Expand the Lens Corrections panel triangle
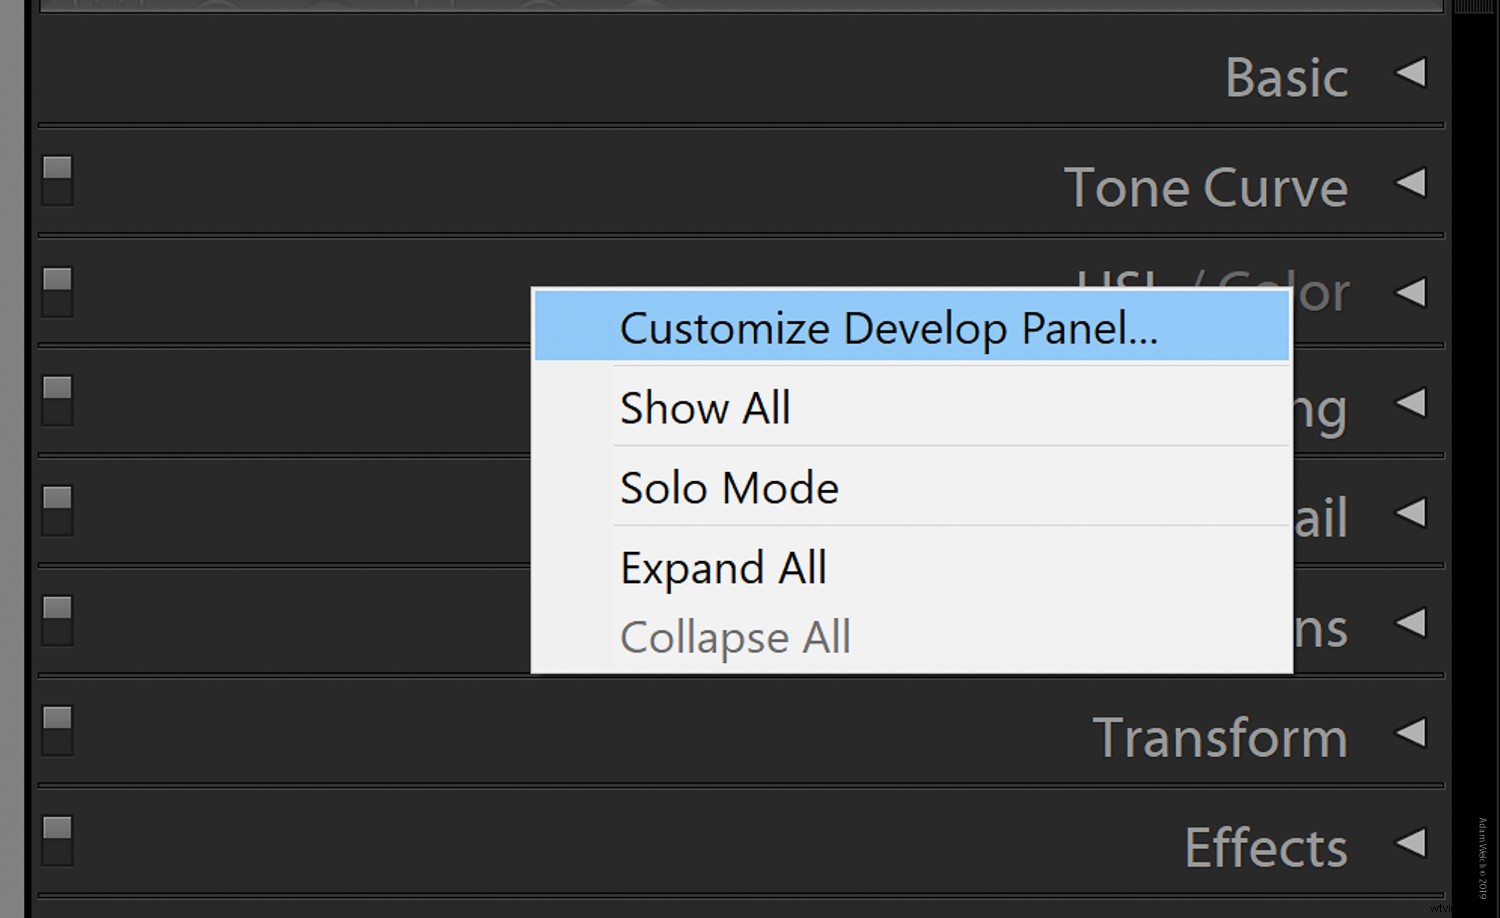Viewport: 1500px width, 918px height. (x=1414, y=623)
